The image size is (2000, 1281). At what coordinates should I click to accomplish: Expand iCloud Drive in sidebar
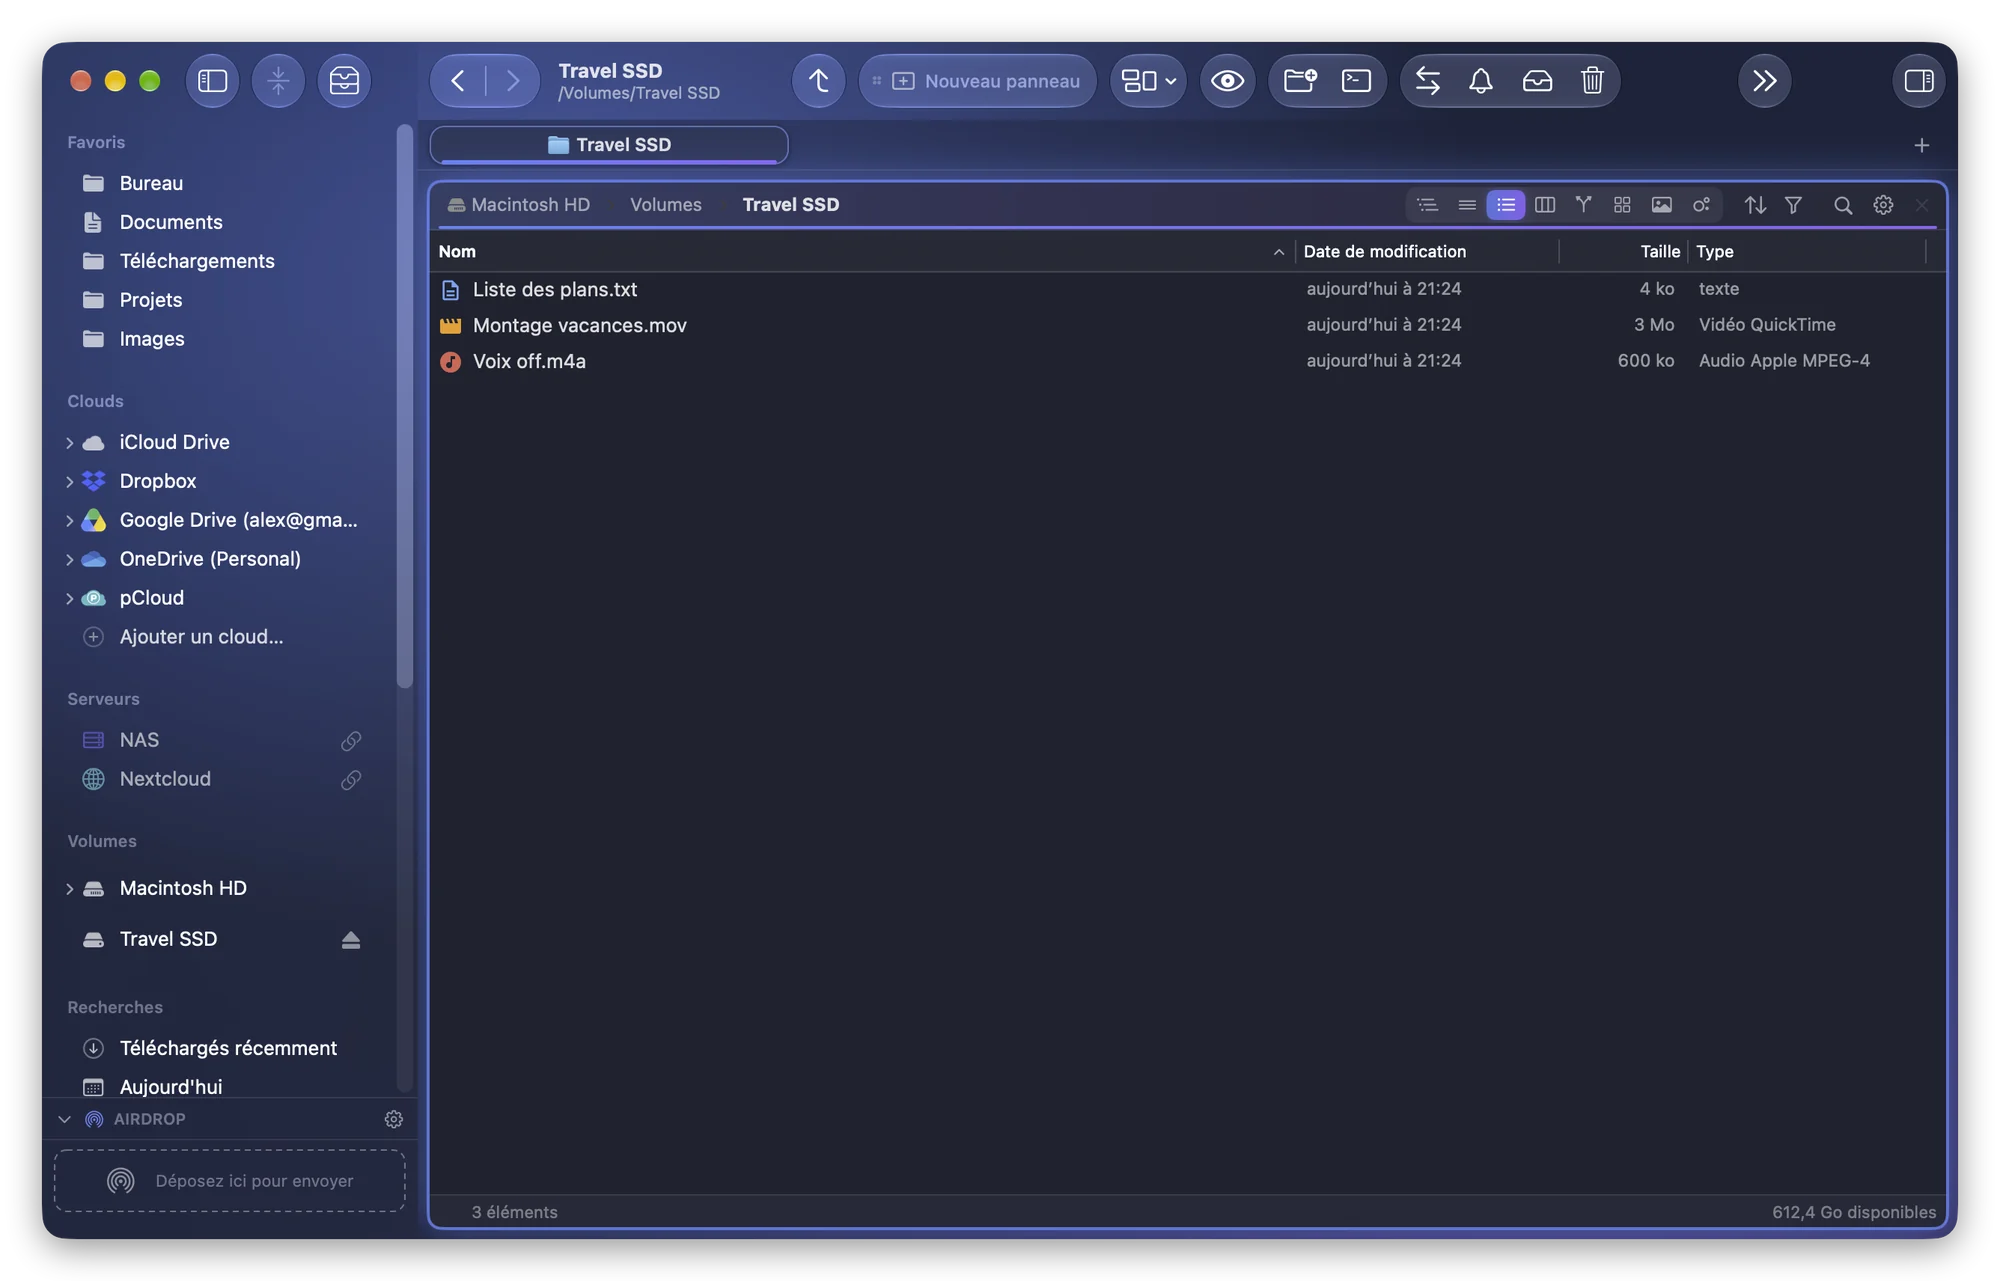(x=69, y=443)
